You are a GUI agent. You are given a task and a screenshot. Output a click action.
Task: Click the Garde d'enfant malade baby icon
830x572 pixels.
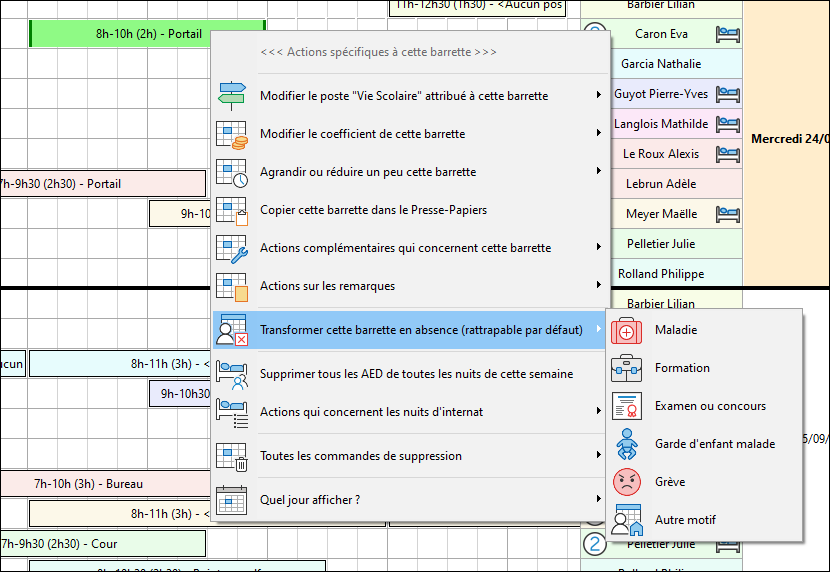627,444
